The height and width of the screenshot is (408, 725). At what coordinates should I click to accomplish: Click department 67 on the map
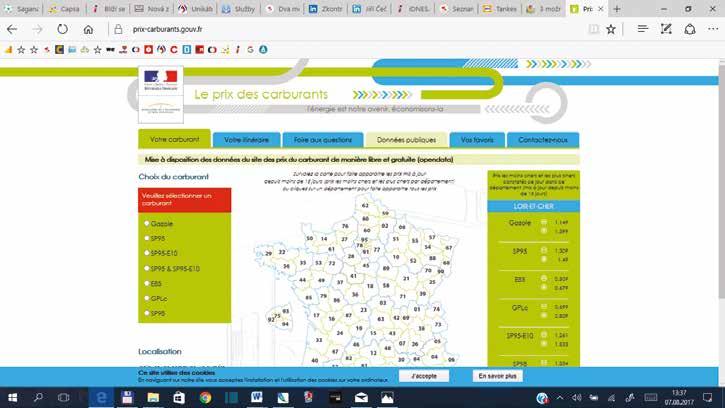[x=449, y=248]
